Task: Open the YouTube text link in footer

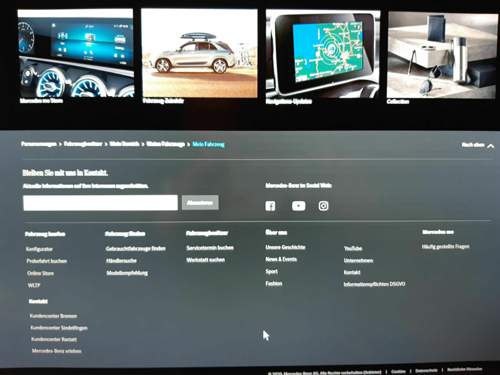Action: pos(353,248)
